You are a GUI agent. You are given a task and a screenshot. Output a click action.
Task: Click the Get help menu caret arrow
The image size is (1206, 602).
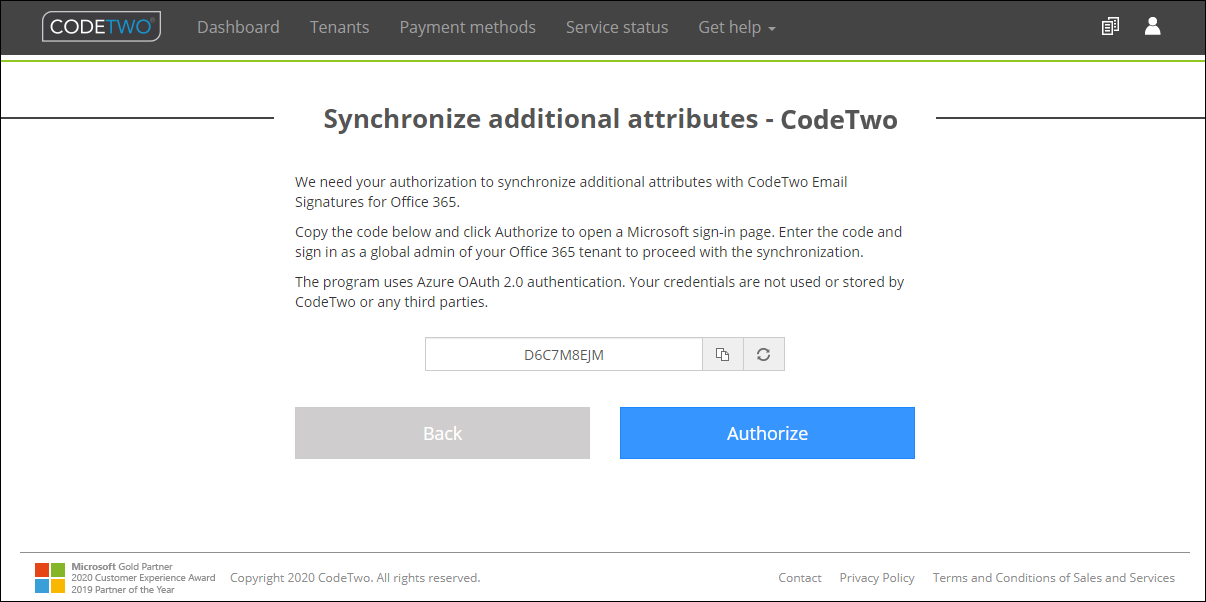772,29
